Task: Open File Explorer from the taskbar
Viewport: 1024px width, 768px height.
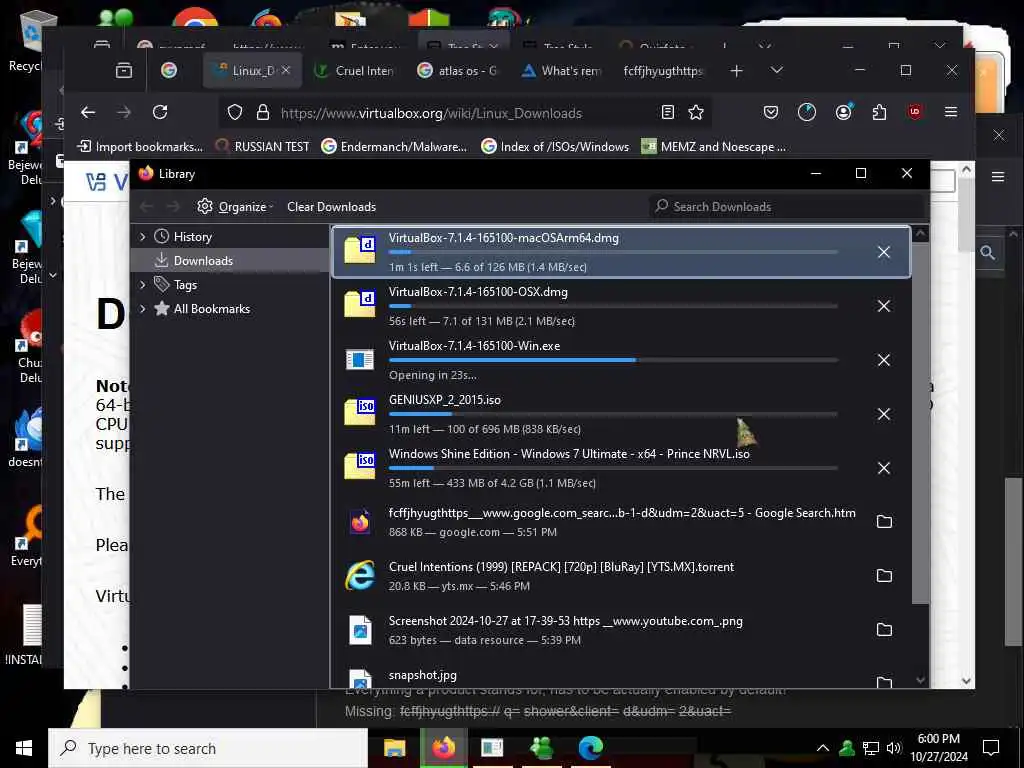Action: [x=394, y=748]
